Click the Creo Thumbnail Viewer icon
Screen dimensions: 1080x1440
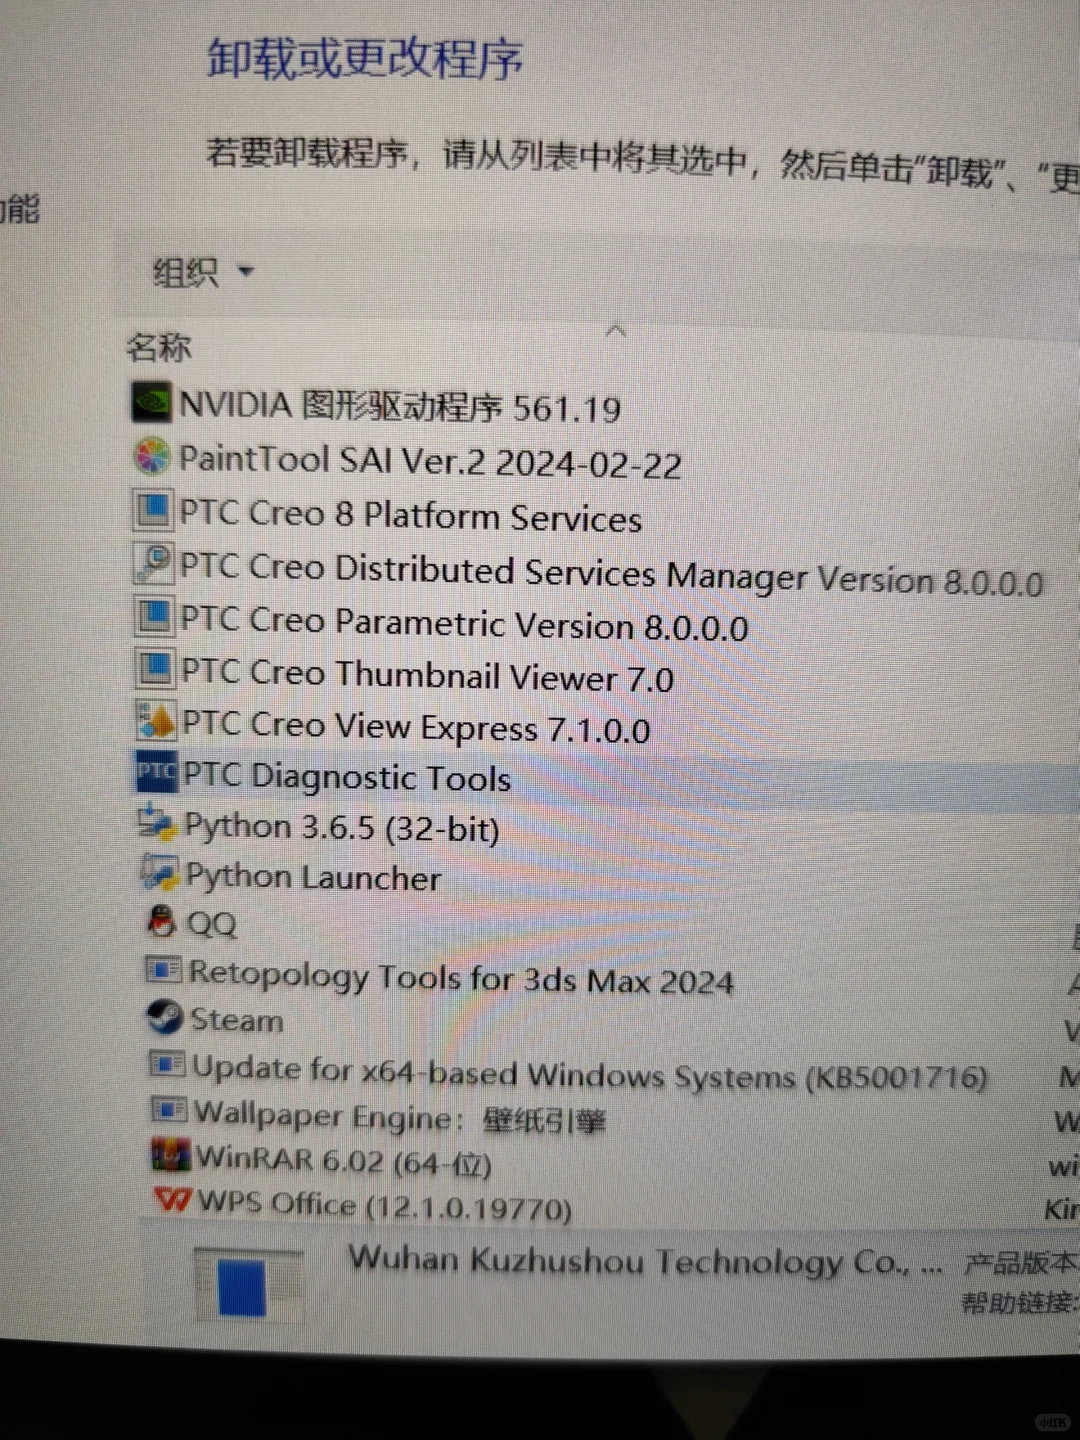[x=155, y=668]
